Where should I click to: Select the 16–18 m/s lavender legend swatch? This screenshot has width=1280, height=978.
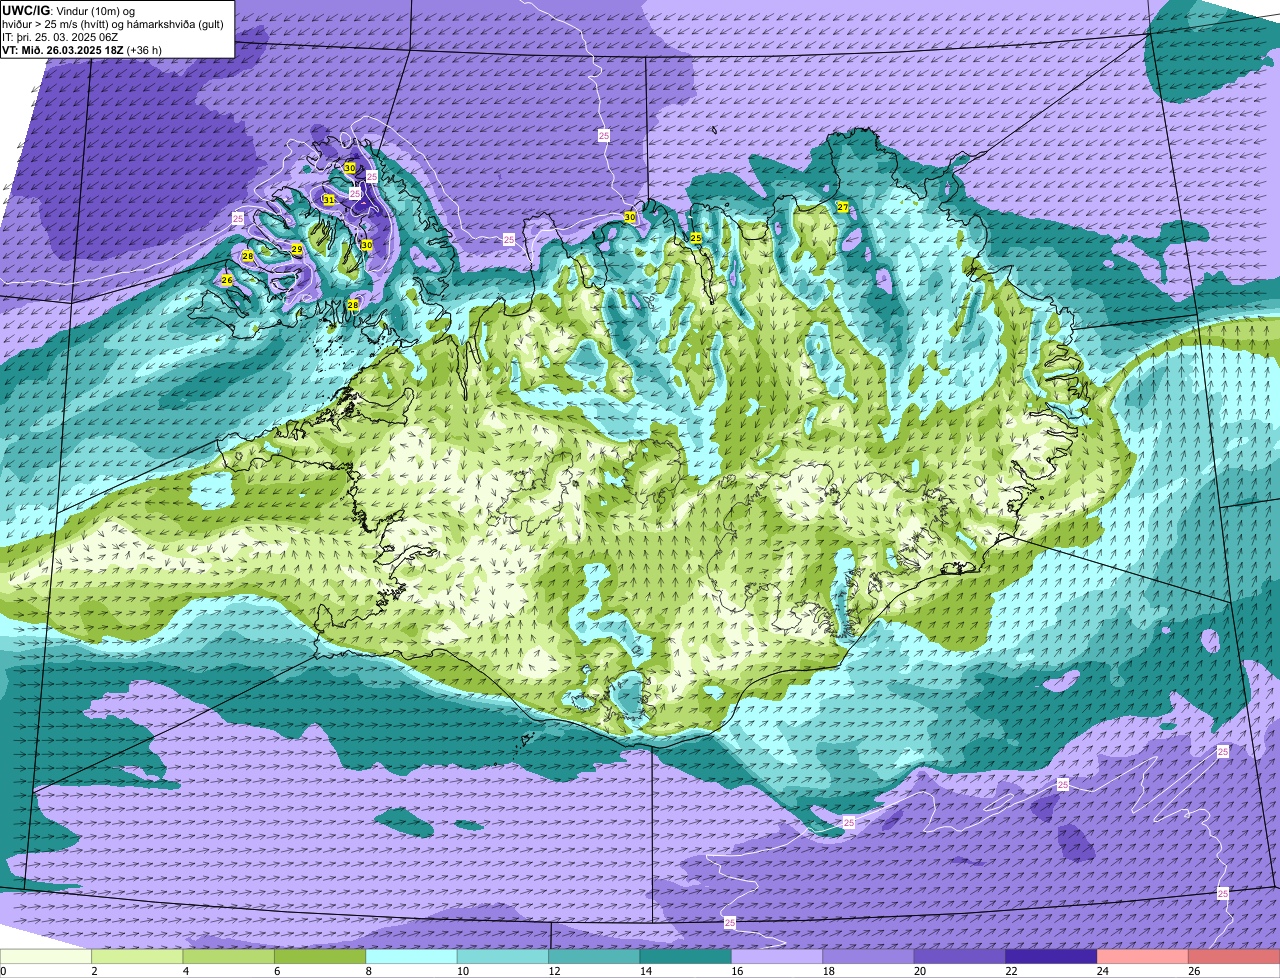777,957
